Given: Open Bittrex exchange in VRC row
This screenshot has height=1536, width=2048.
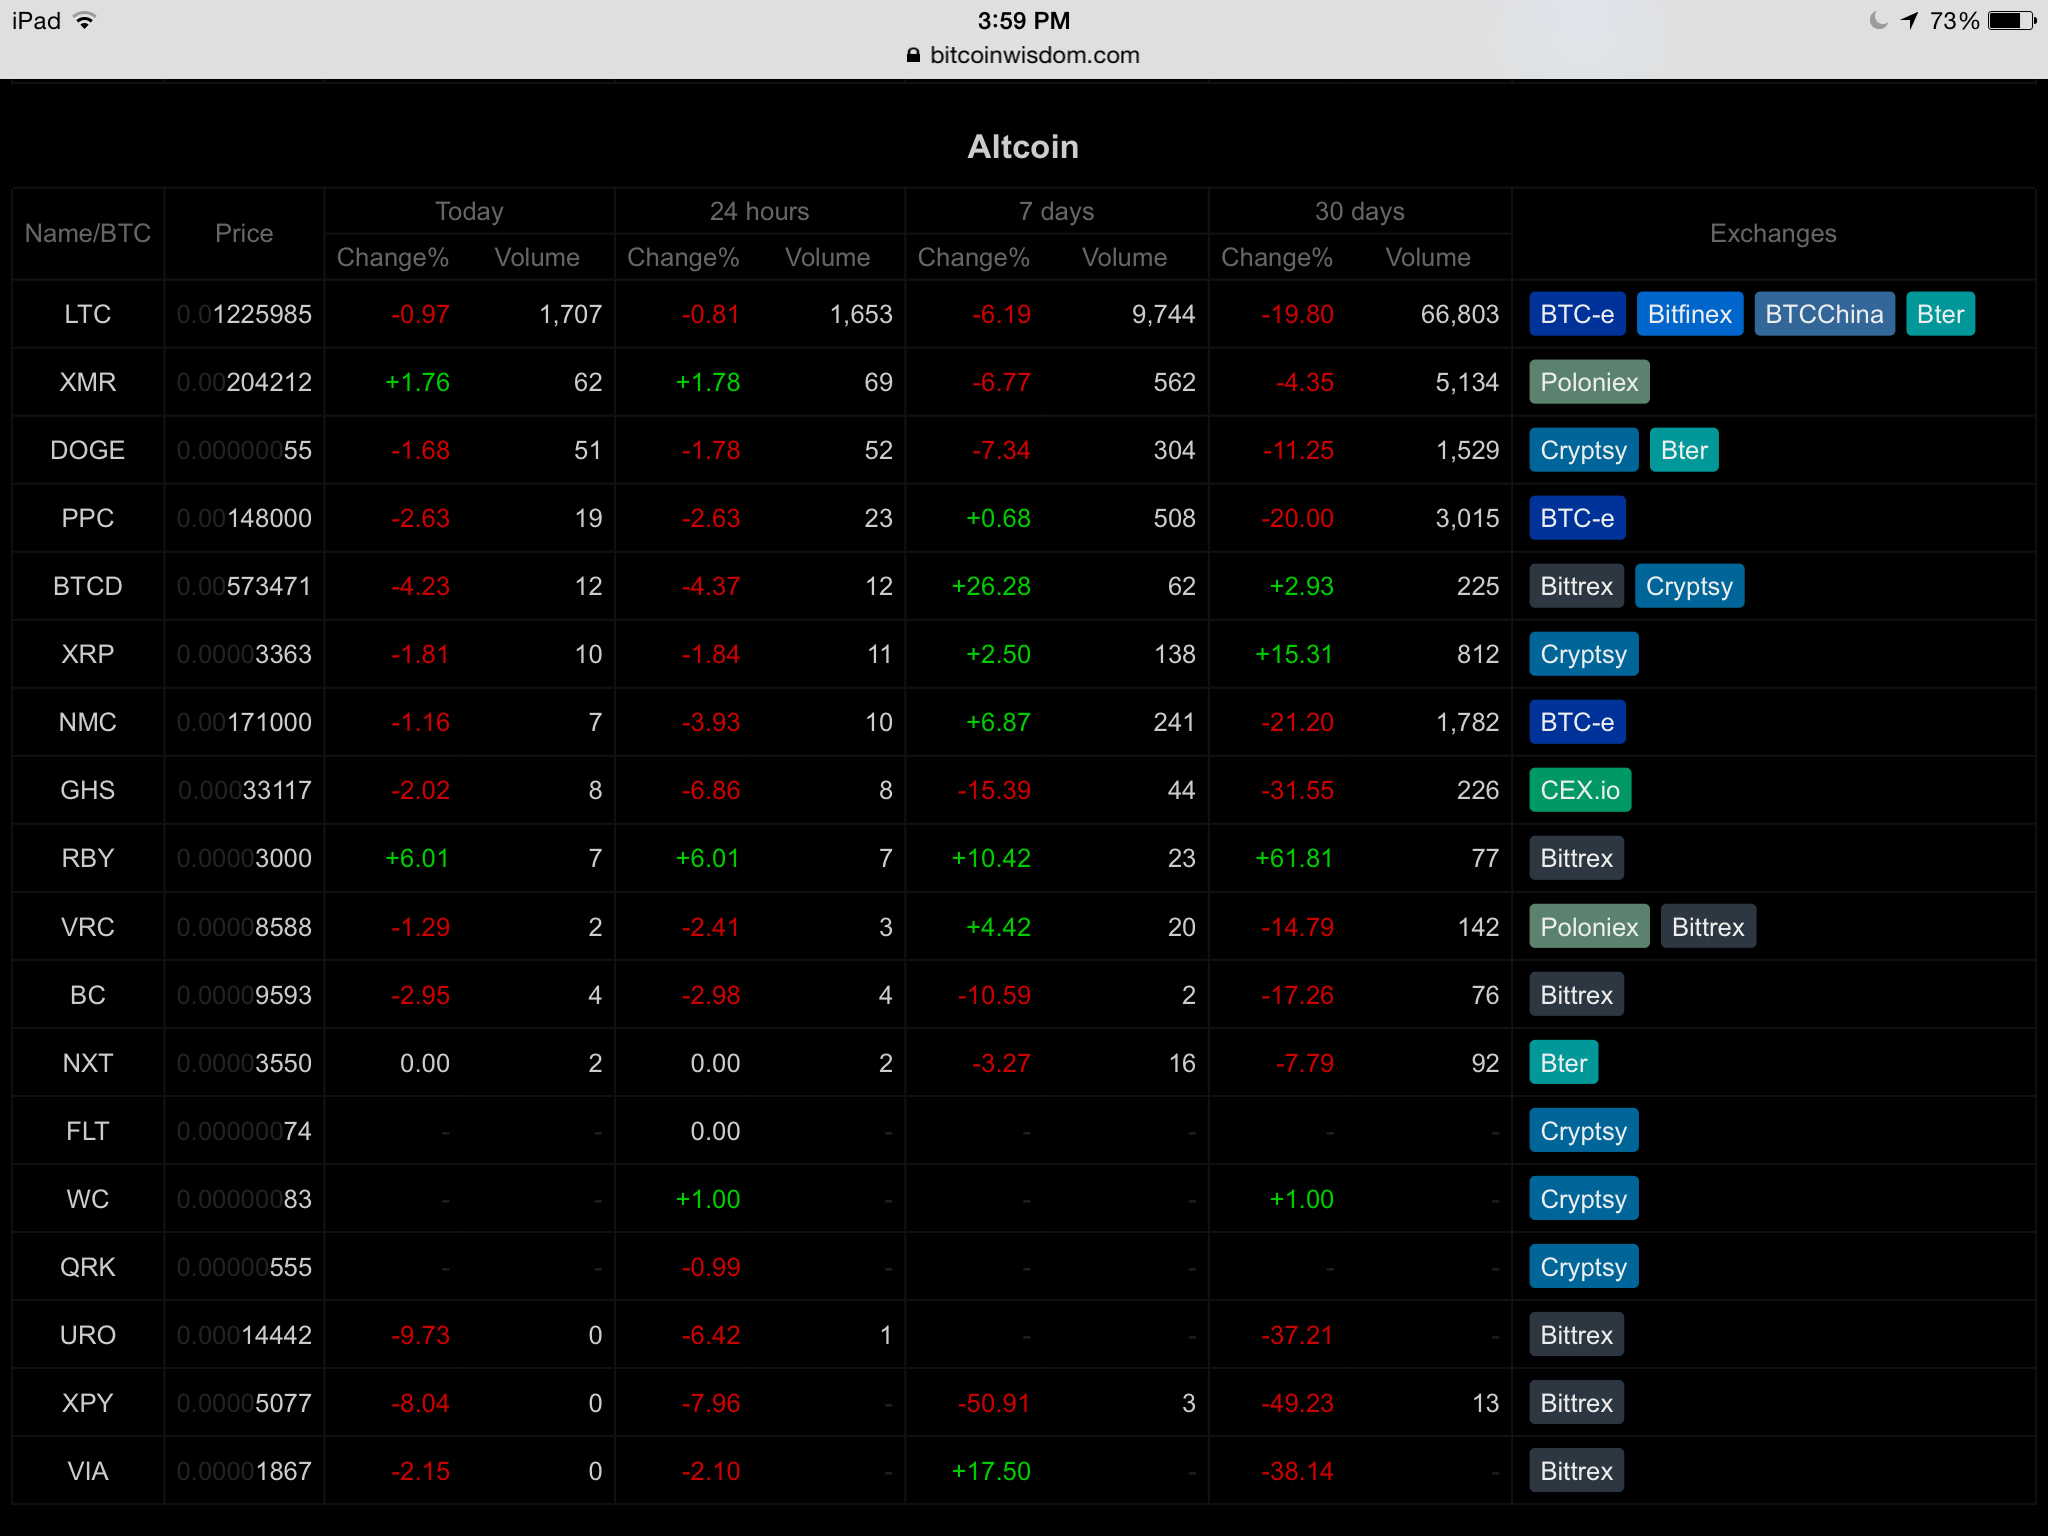Looking at the screenshot, I should (x=1708, y=927).
